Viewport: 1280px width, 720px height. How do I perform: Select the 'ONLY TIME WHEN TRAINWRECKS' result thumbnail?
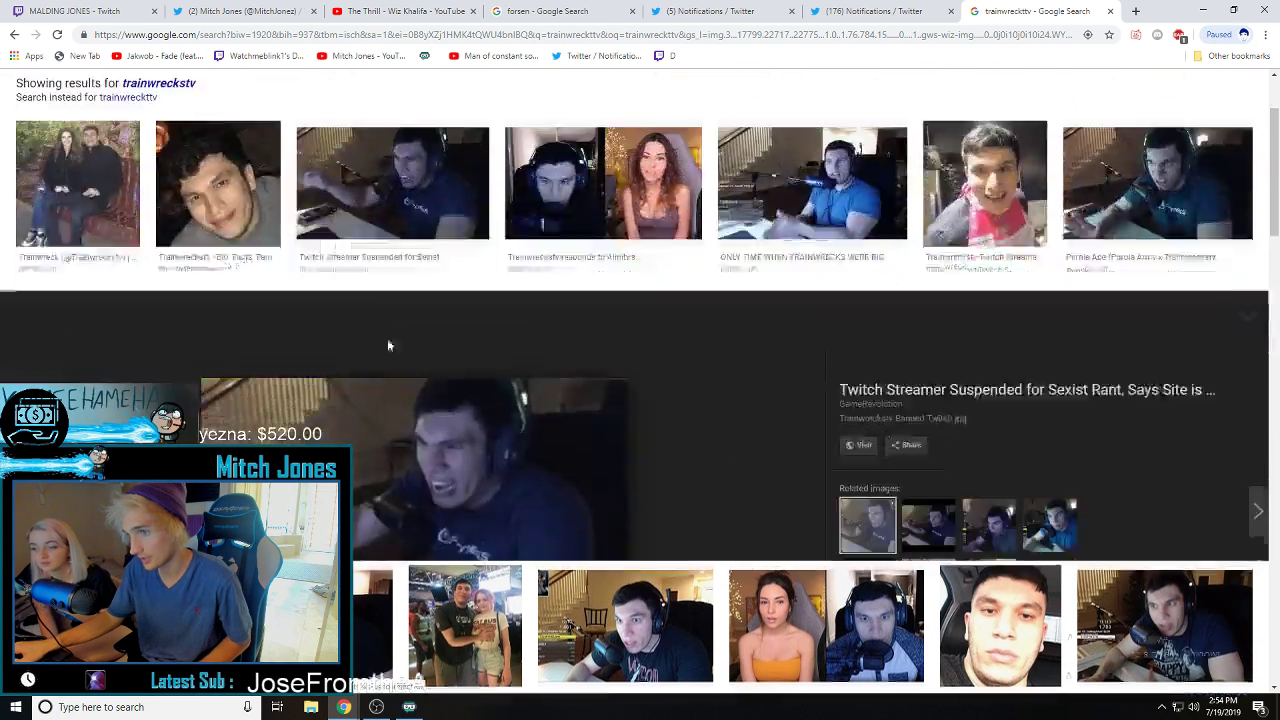tap(812, 183)
